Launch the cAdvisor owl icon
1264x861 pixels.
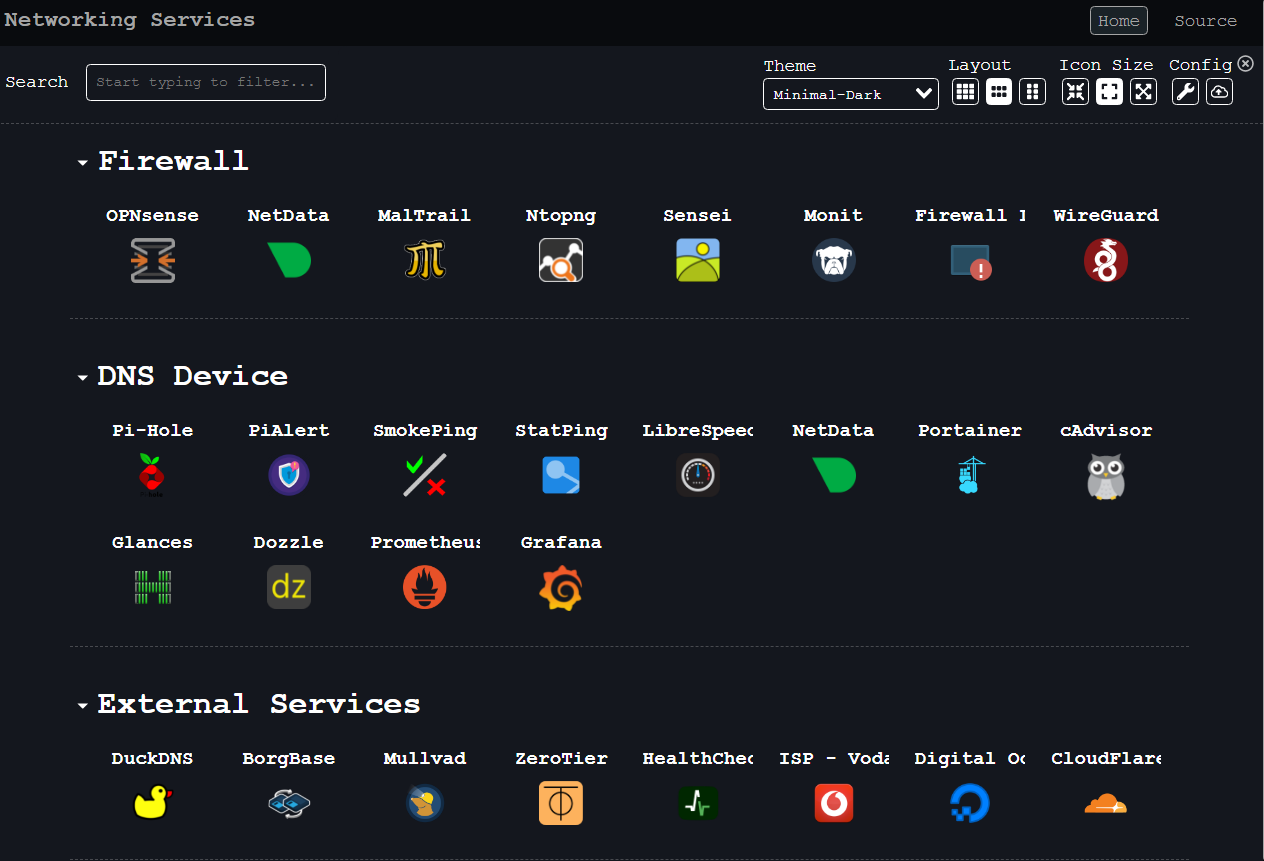coord(1105,475)
